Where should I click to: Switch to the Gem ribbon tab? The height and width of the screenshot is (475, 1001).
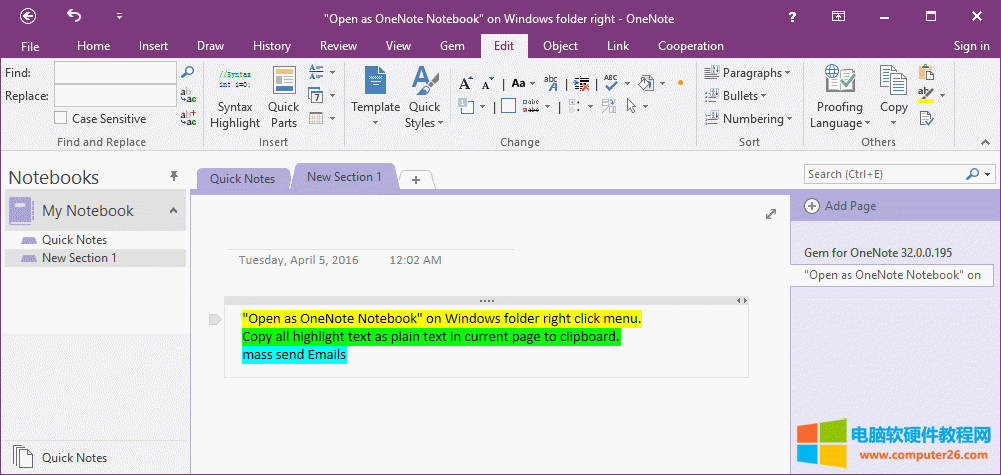452,46
